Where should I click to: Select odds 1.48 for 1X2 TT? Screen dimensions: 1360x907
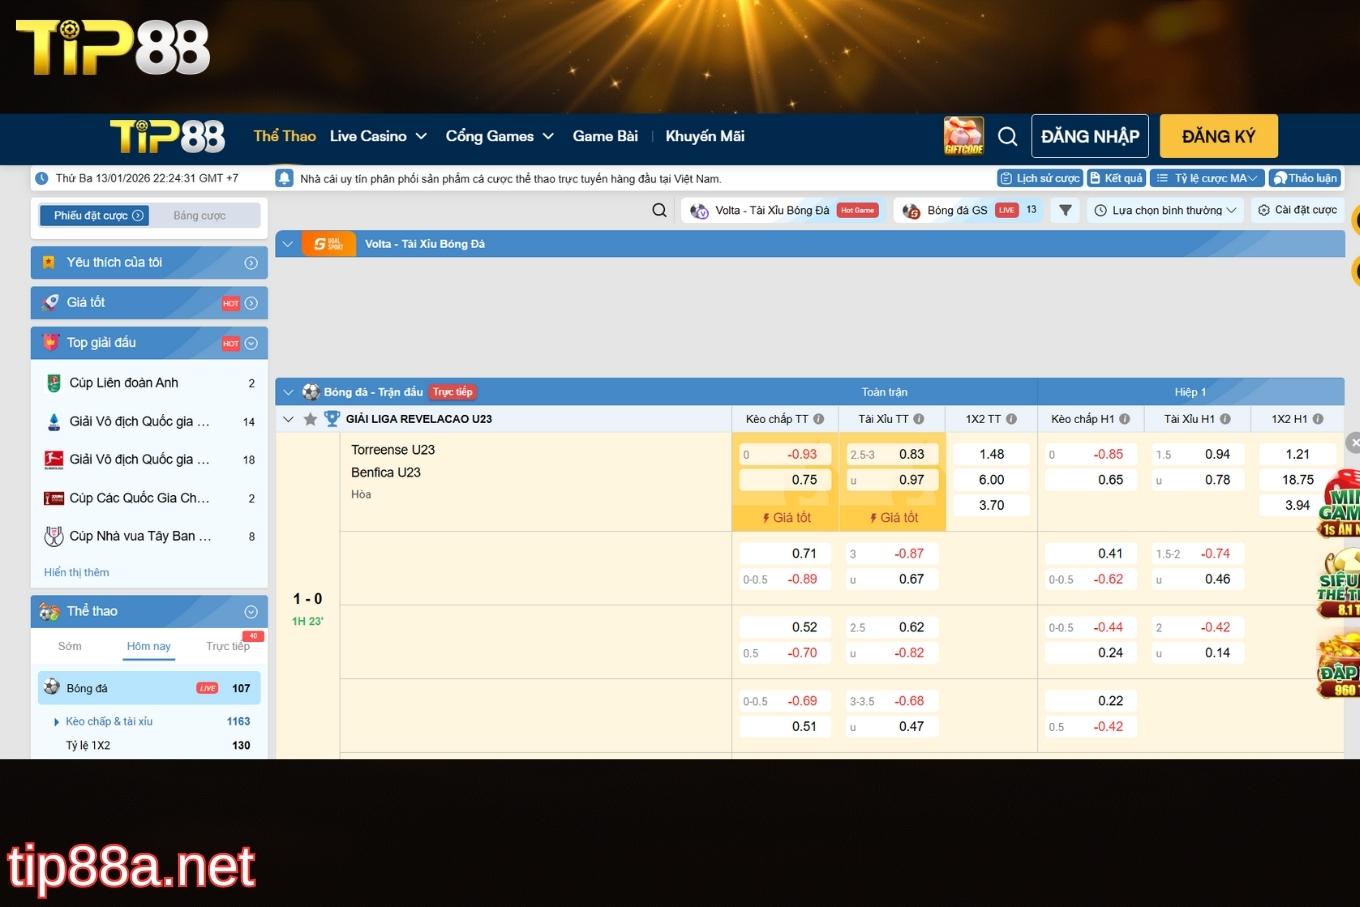pyautogui.click(x=991, y=454)
